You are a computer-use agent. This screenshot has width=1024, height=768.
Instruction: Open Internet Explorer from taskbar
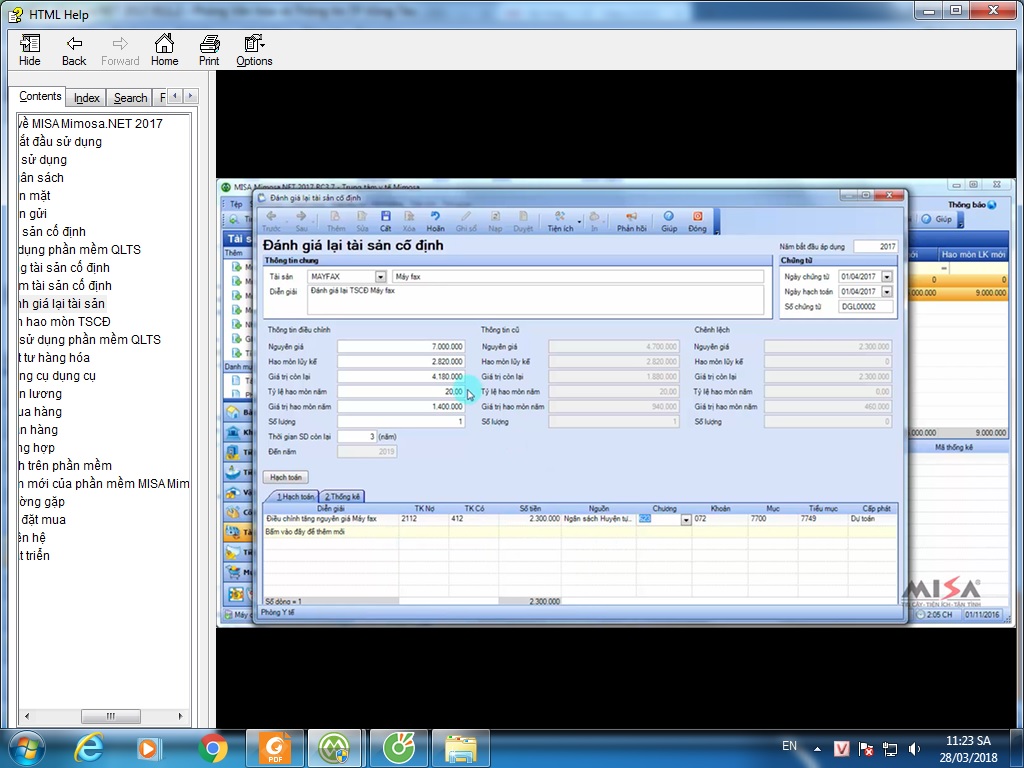[88, 748]
